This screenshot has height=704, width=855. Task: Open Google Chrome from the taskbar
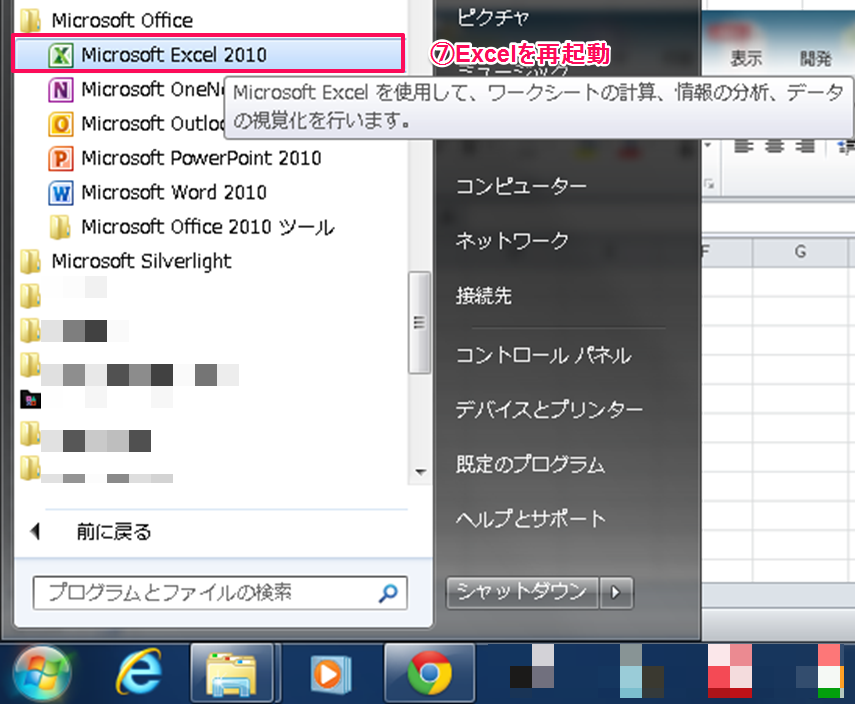(x=429, y=674)
